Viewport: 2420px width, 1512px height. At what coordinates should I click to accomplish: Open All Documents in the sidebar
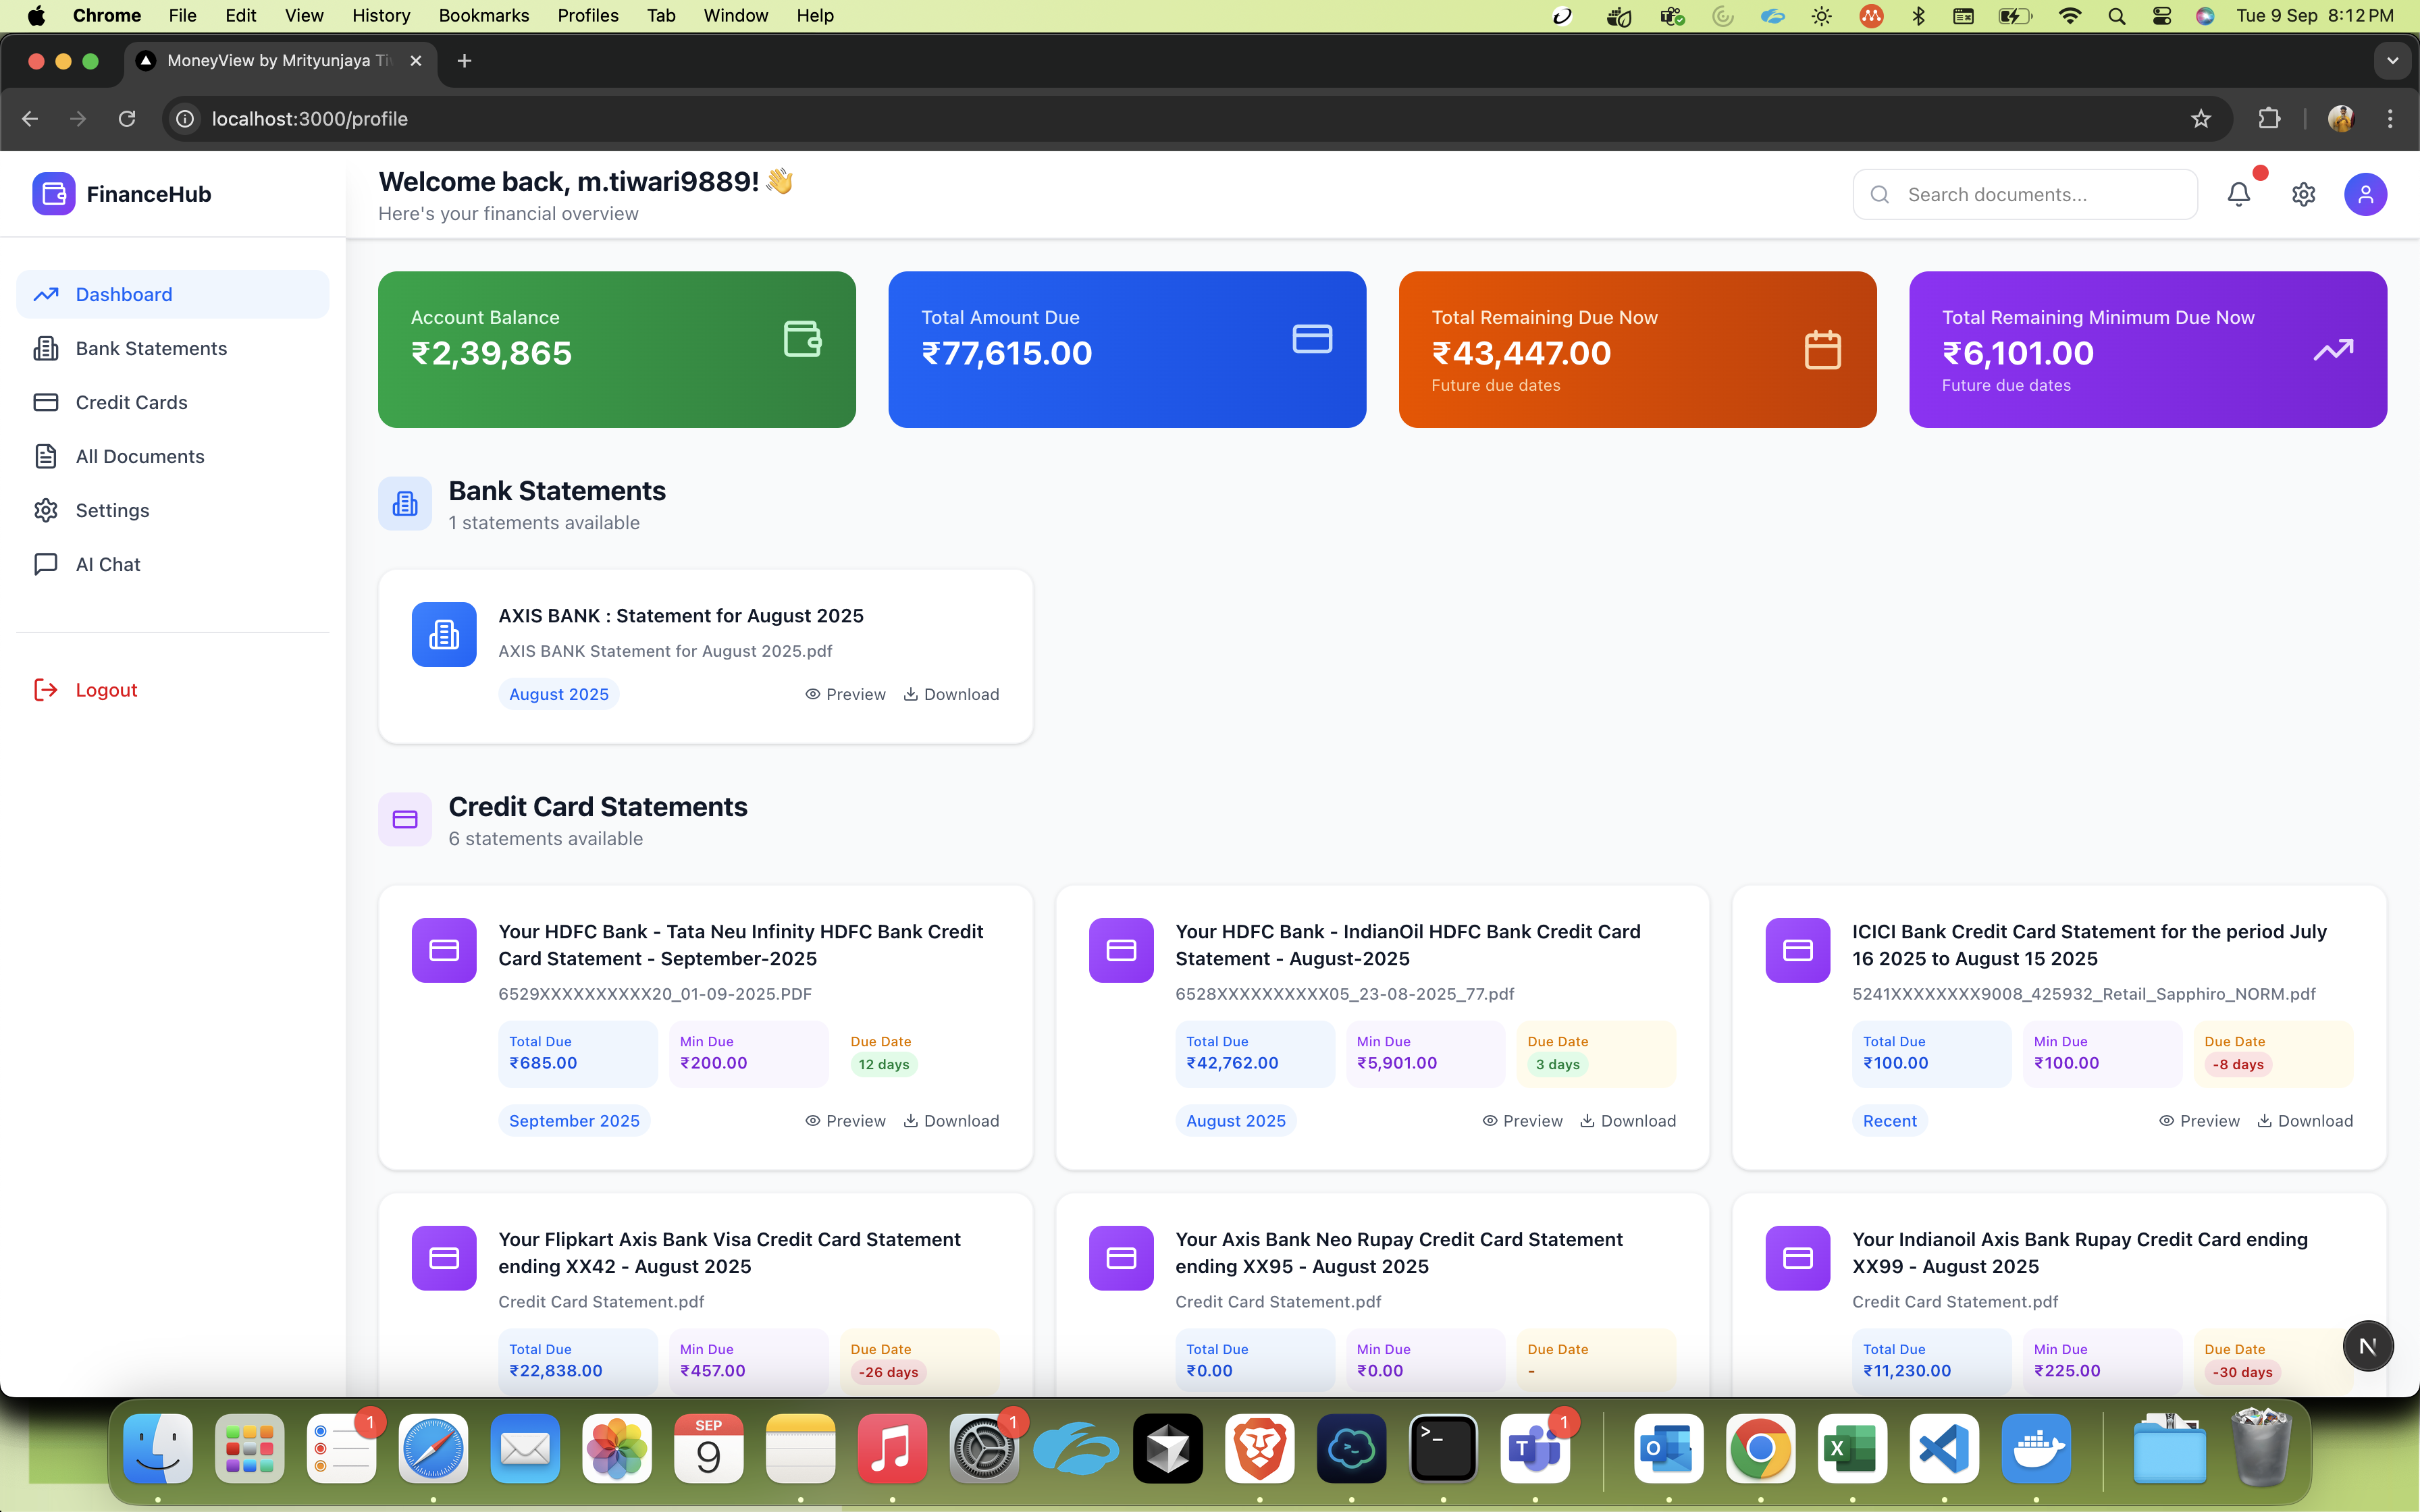(x=172, y=456)
